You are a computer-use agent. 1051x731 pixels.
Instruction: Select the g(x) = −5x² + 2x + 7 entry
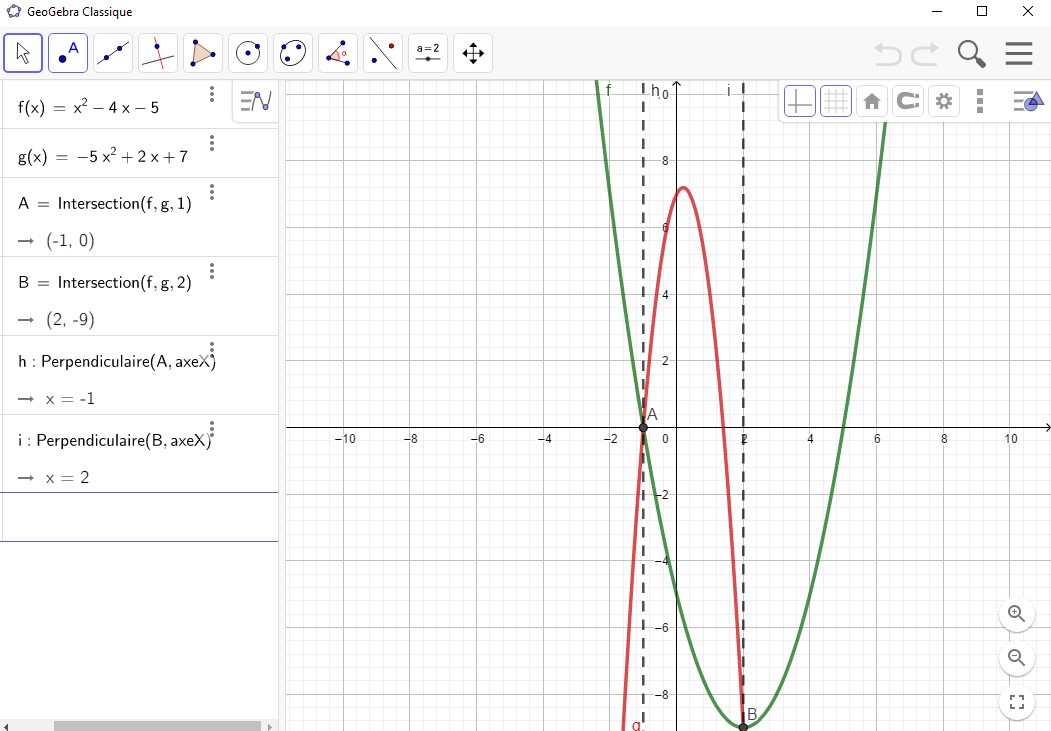click(103, 157)
